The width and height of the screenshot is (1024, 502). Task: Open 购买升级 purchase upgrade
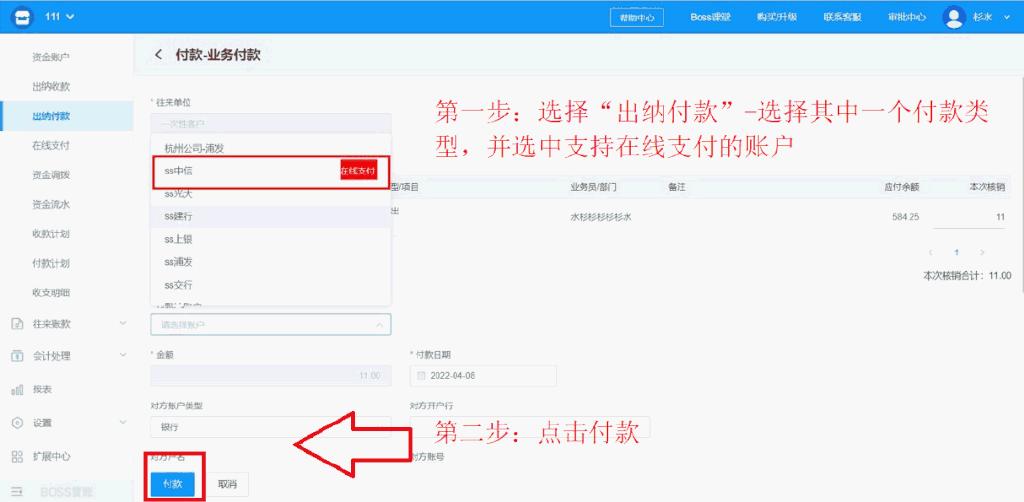tap(777, 17)
